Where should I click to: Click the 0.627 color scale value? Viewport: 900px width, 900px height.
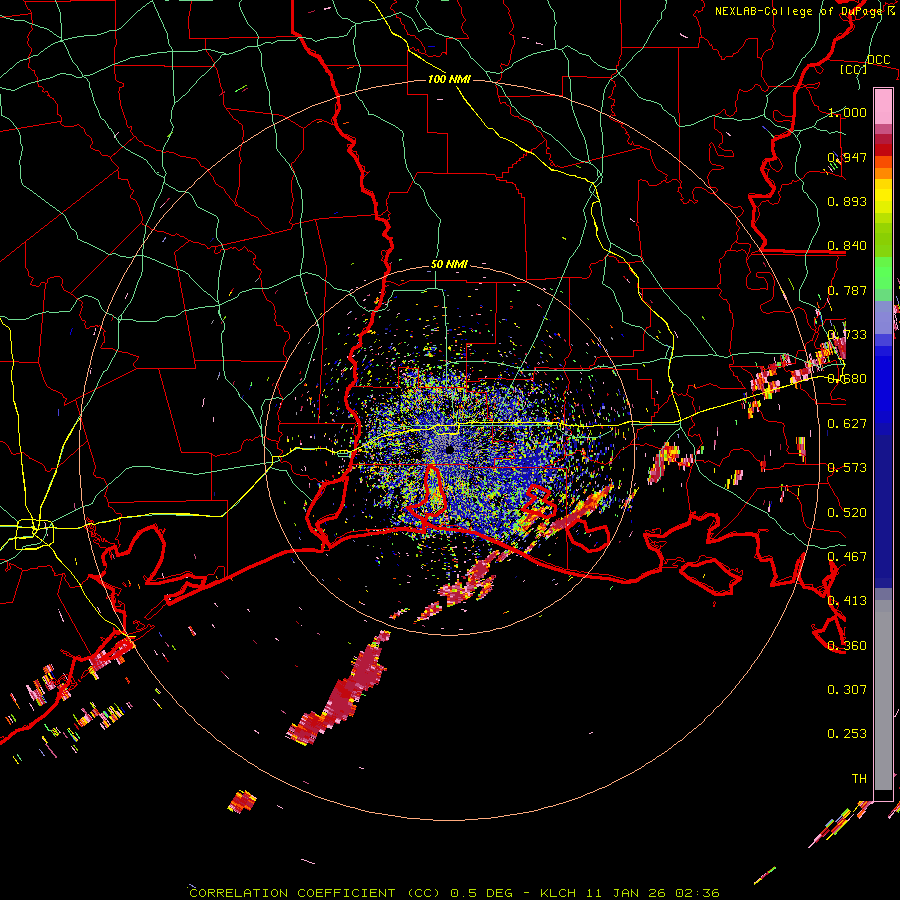(847, 424)
